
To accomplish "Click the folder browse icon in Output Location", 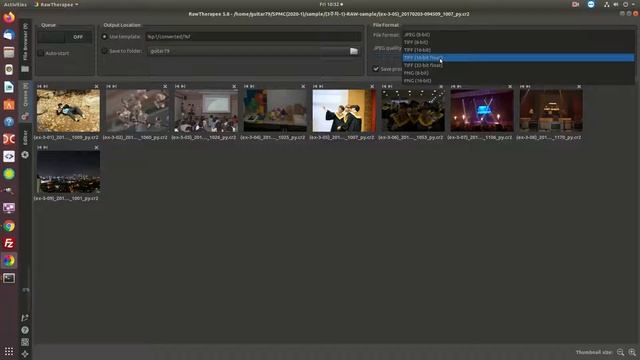I will pyautogui.click(x=354, y=51).
